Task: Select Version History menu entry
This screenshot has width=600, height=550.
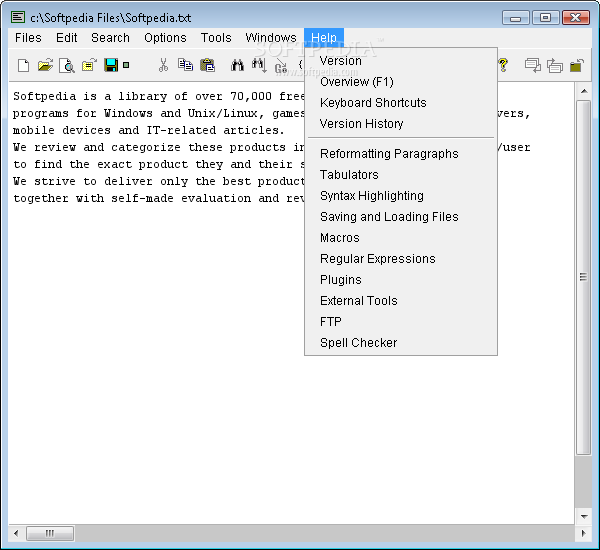Action: point(401,124)
